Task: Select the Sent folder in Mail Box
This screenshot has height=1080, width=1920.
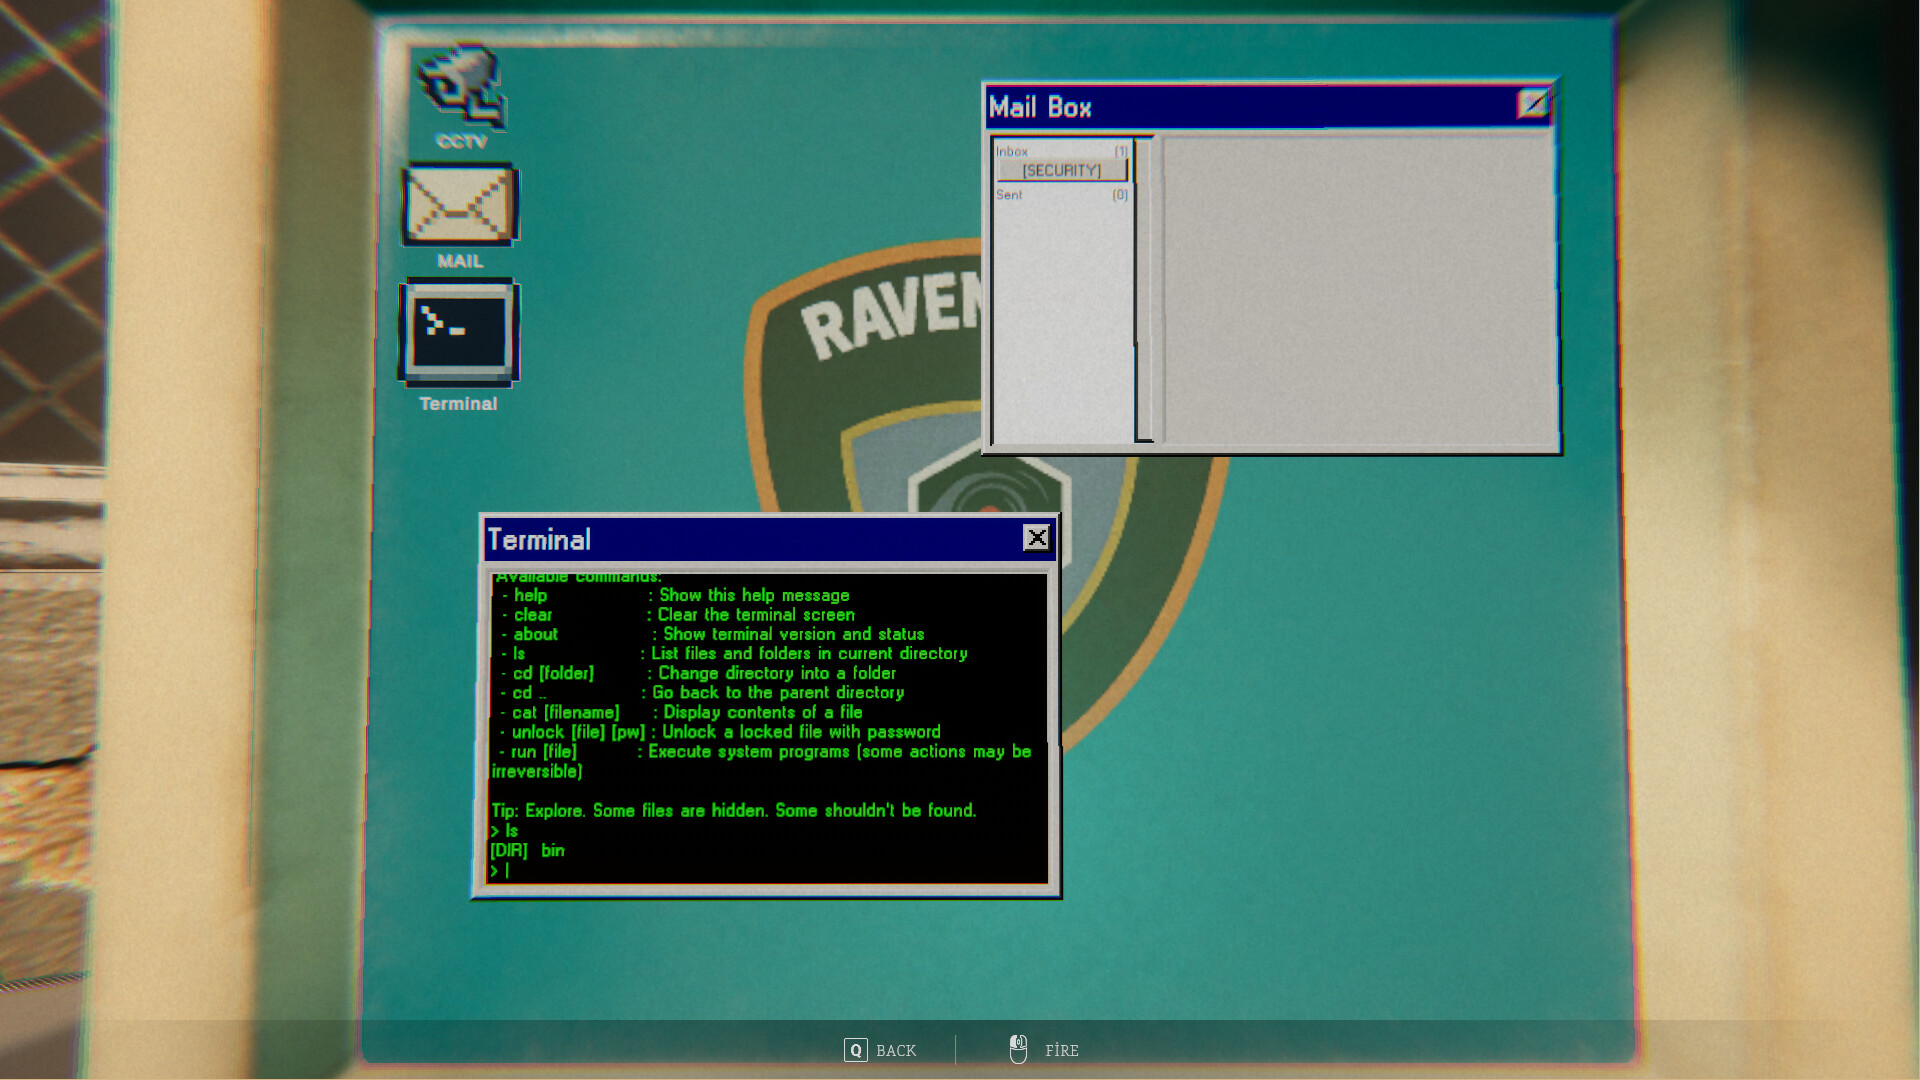Action: point(1010,195)
